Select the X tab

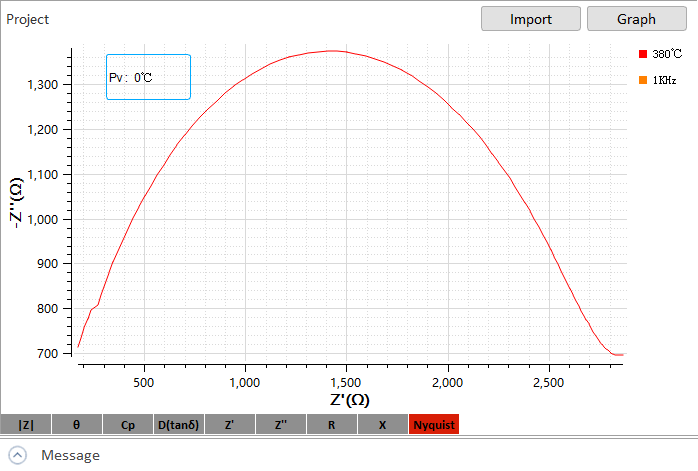[382, 425]
